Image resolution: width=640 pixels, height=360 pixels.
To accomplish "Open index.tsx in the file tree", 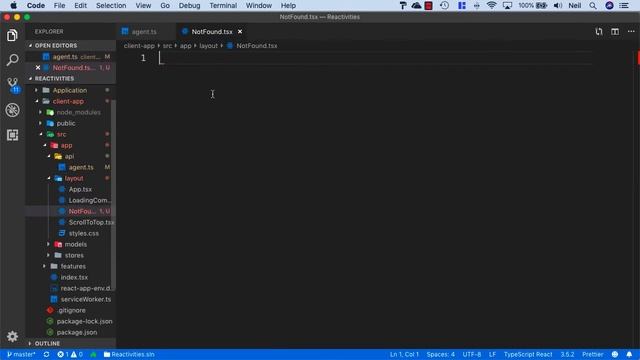I will (74, 278).
